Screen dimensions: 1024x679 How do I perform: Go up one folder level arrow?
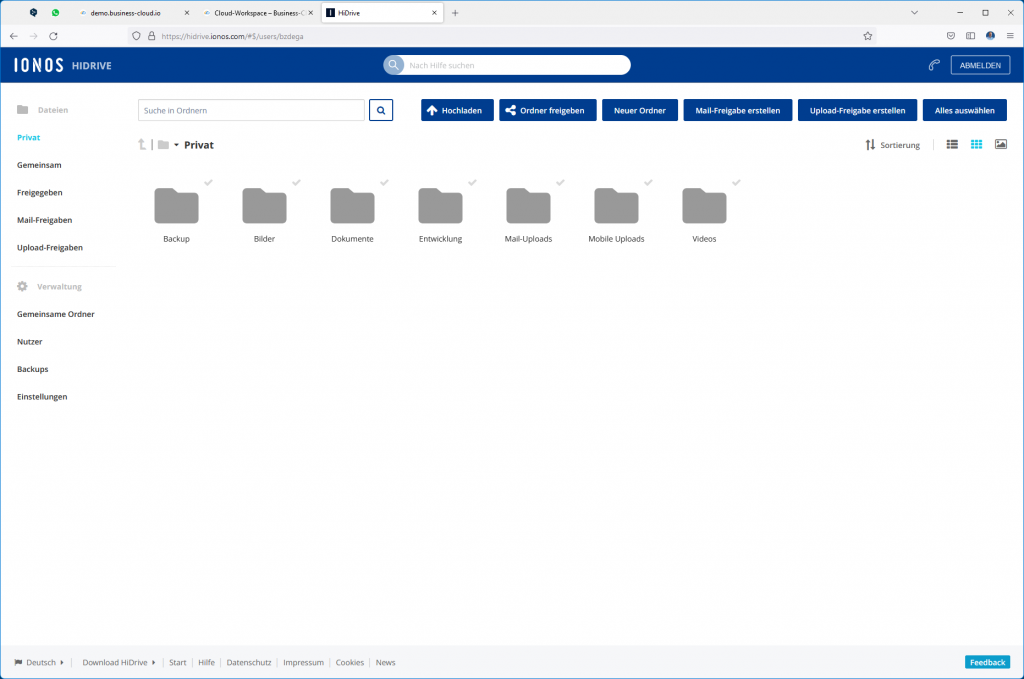coord(142,145)
